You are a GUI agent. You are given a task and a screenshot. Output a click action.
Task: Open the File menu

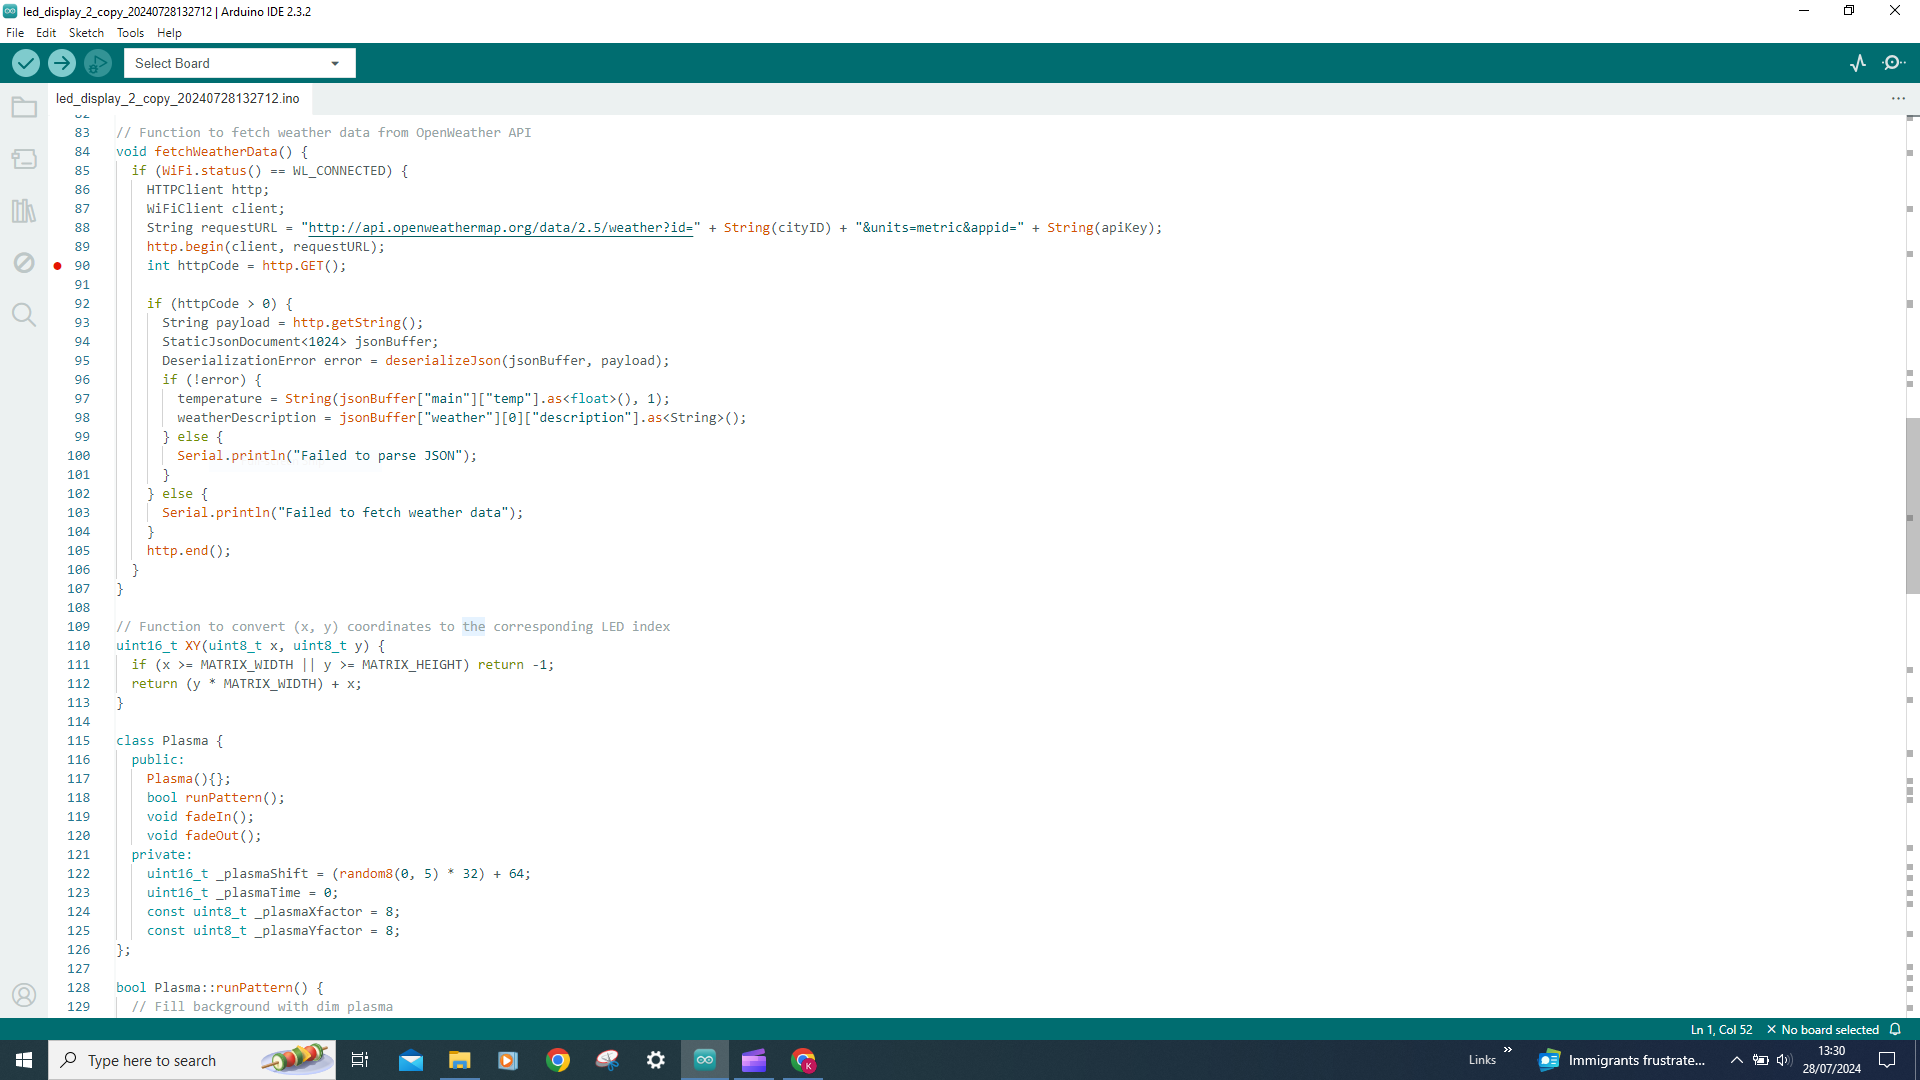[15, 33]
